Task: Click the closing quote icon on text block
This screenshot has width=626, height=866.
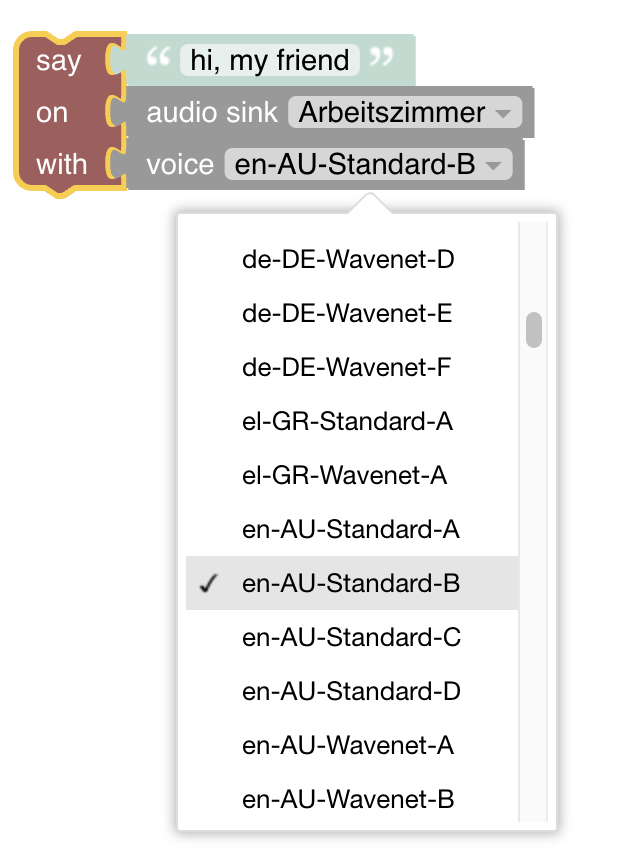Action: coord(381,59)
